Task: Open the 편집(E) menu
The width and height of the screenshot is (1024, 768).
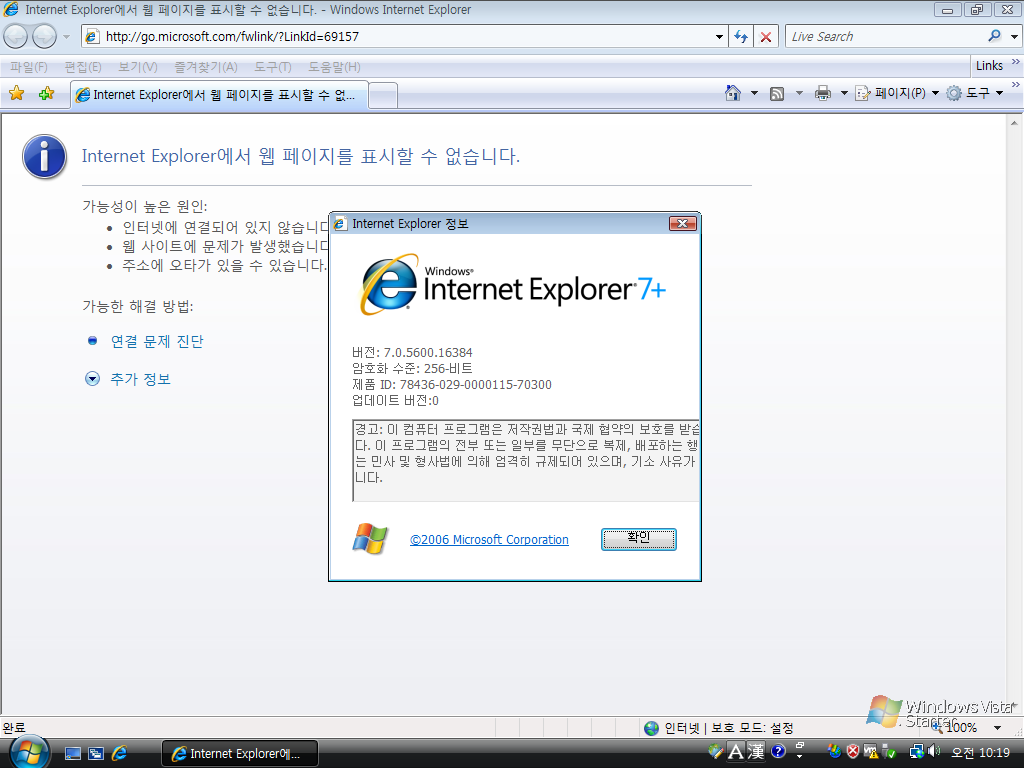Action: [83, 67]
